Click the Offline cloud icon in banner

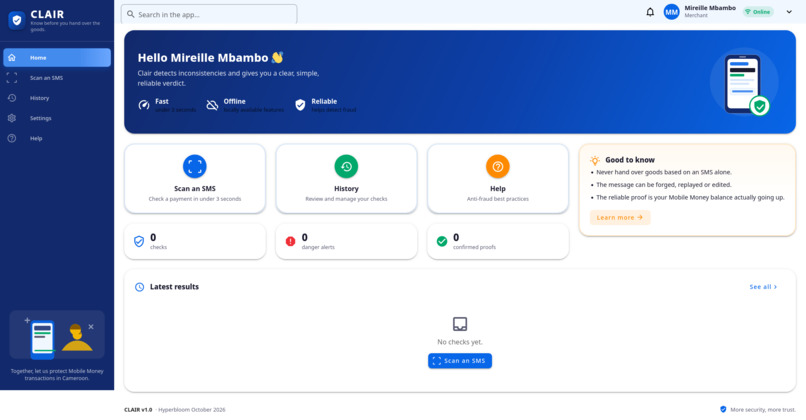212,105
